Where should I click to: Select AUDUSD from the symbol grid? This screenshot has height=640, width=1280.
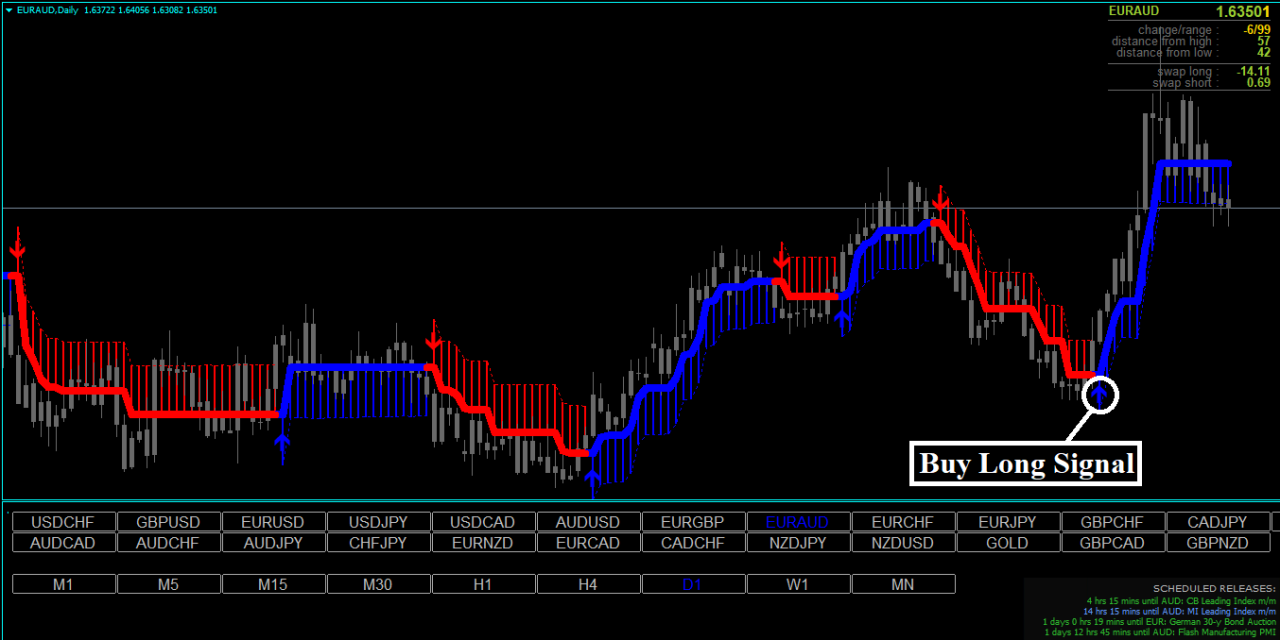pos(588,522)
